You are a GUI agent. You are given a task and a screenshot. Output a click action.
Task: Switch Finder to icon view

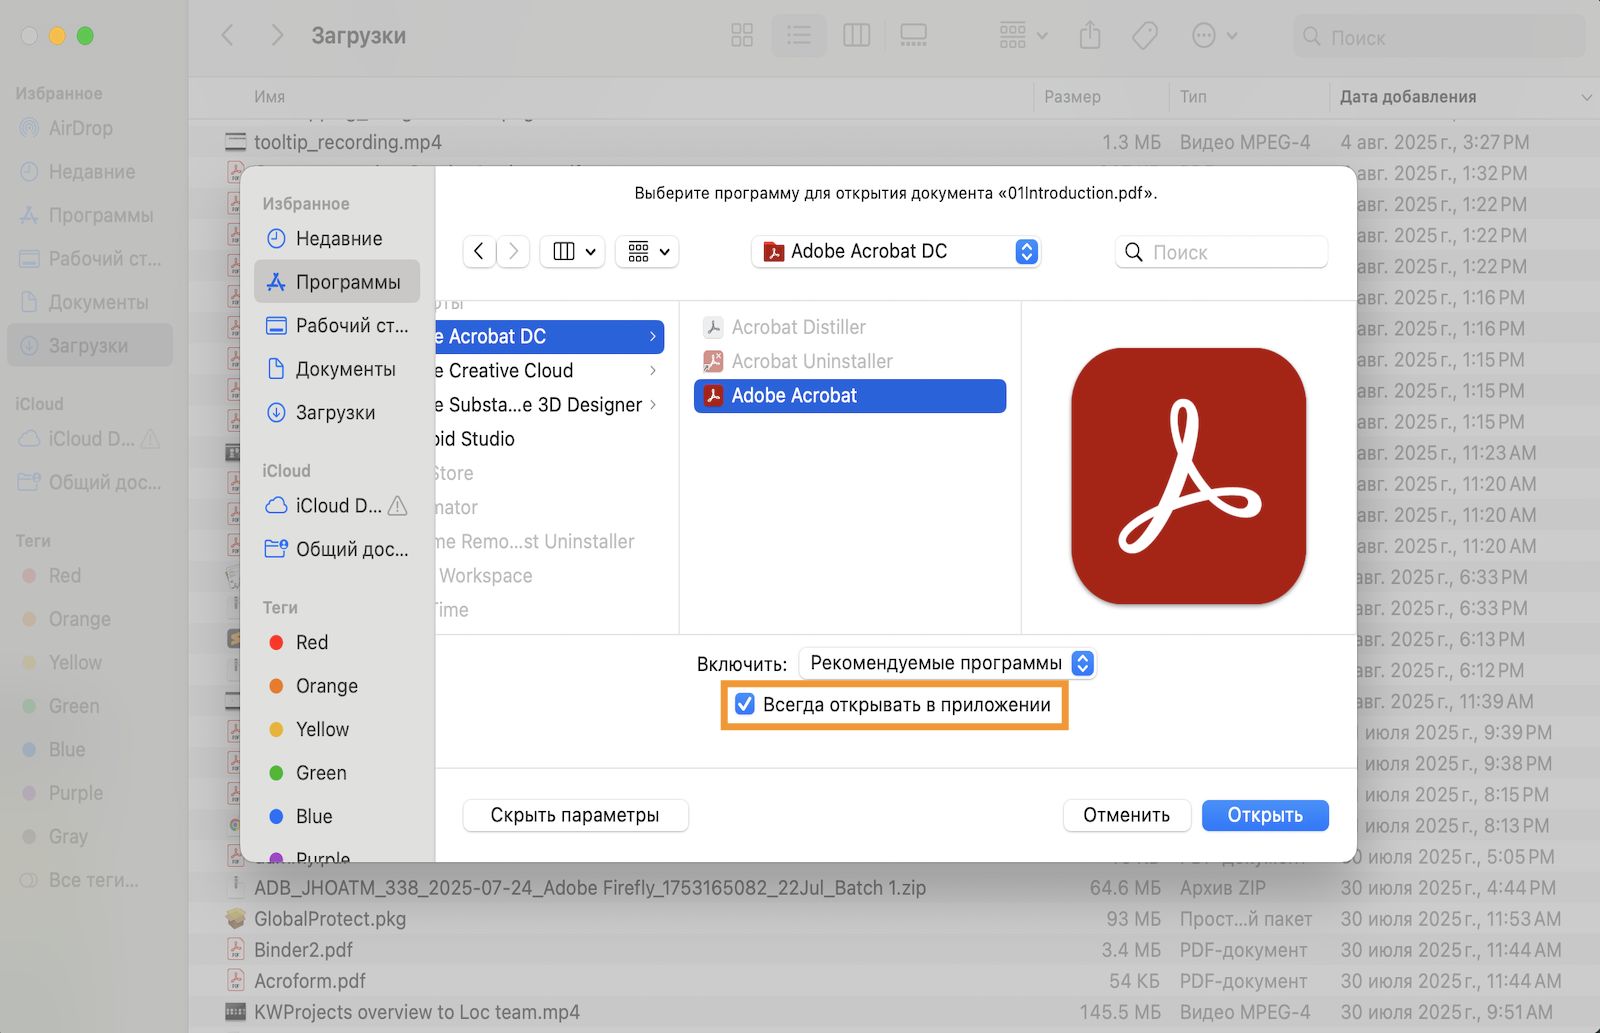tap(742, 36)
